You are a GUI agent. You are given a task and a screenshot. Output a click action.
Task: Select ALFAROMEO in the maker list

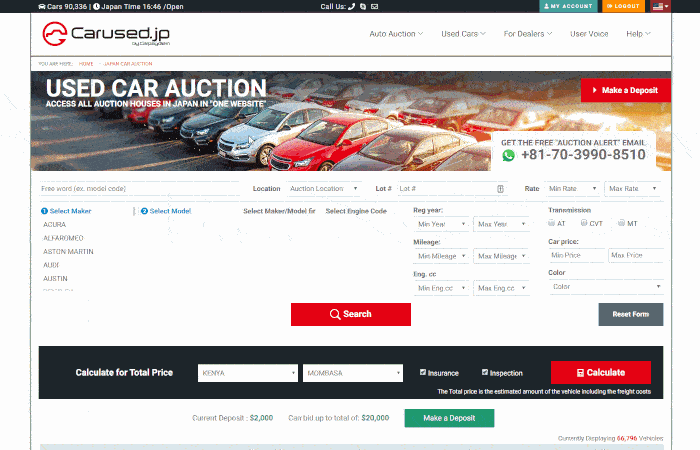pos(63,238)
